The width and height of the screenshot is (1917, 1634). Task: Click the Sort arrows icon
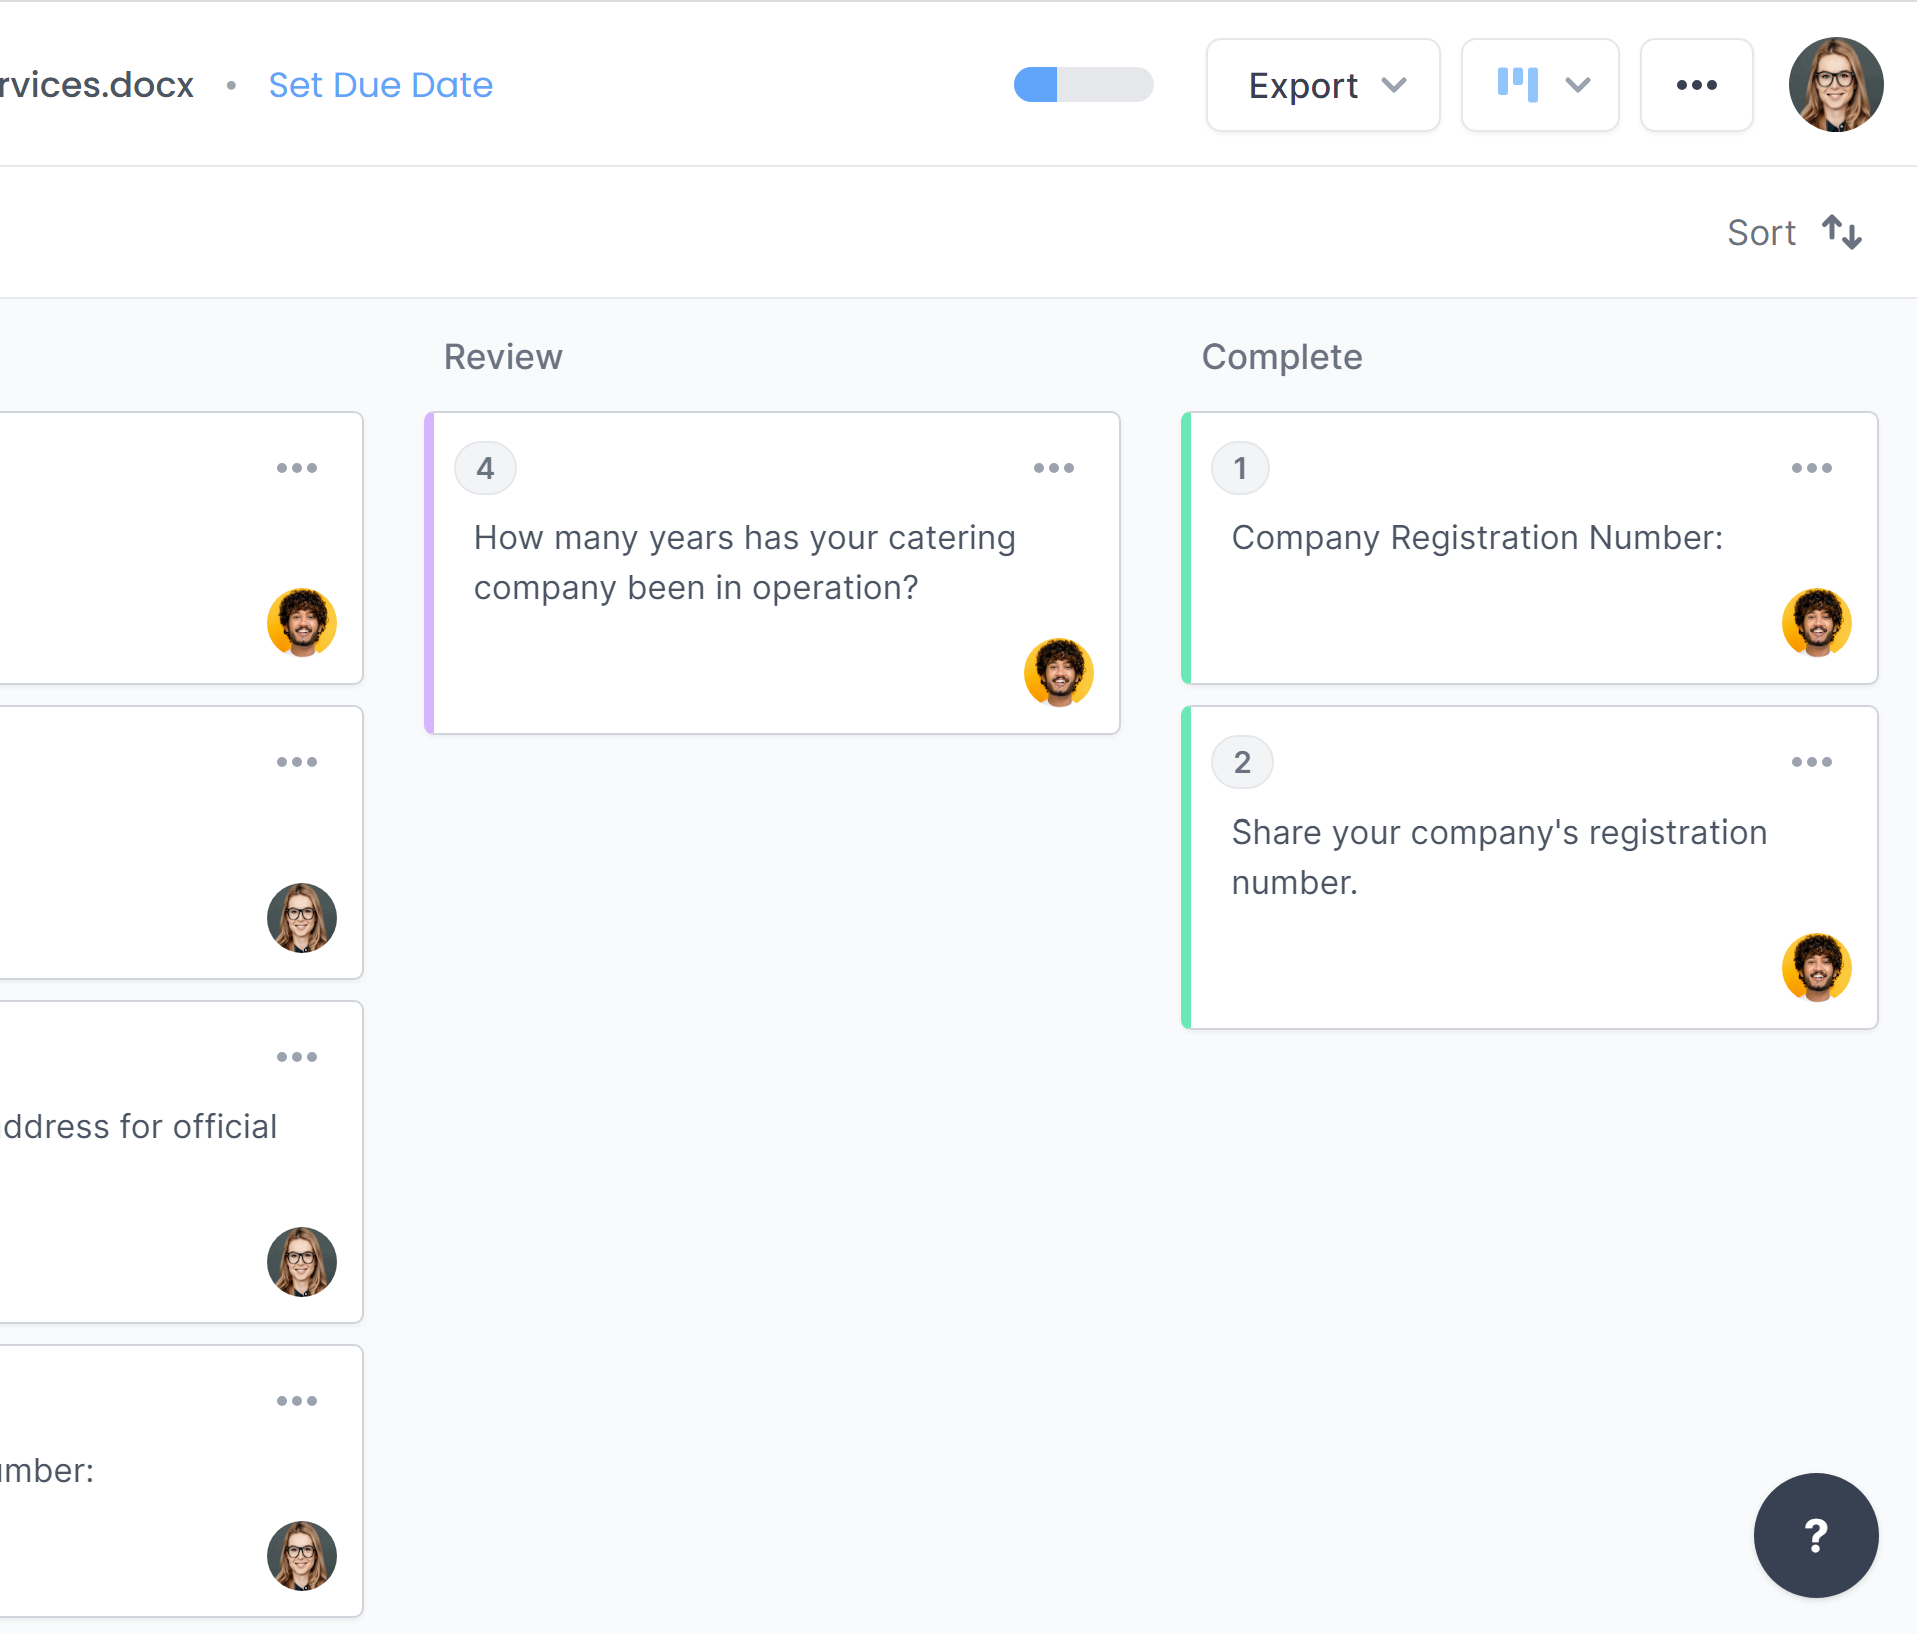[1841, 233]
